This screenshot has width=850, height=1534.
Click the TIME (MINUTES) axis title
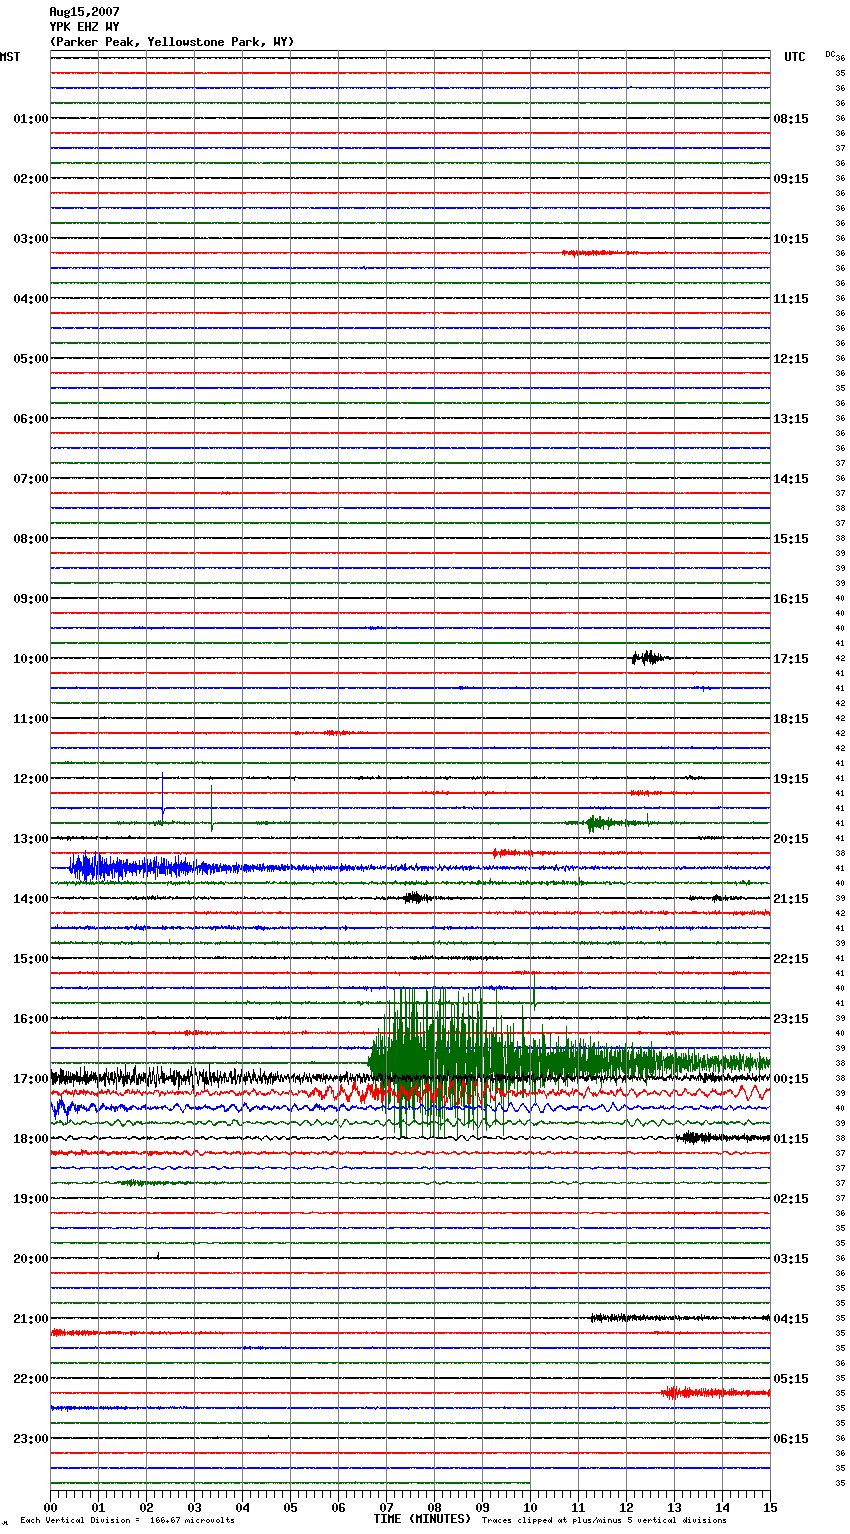(422, 1519)
